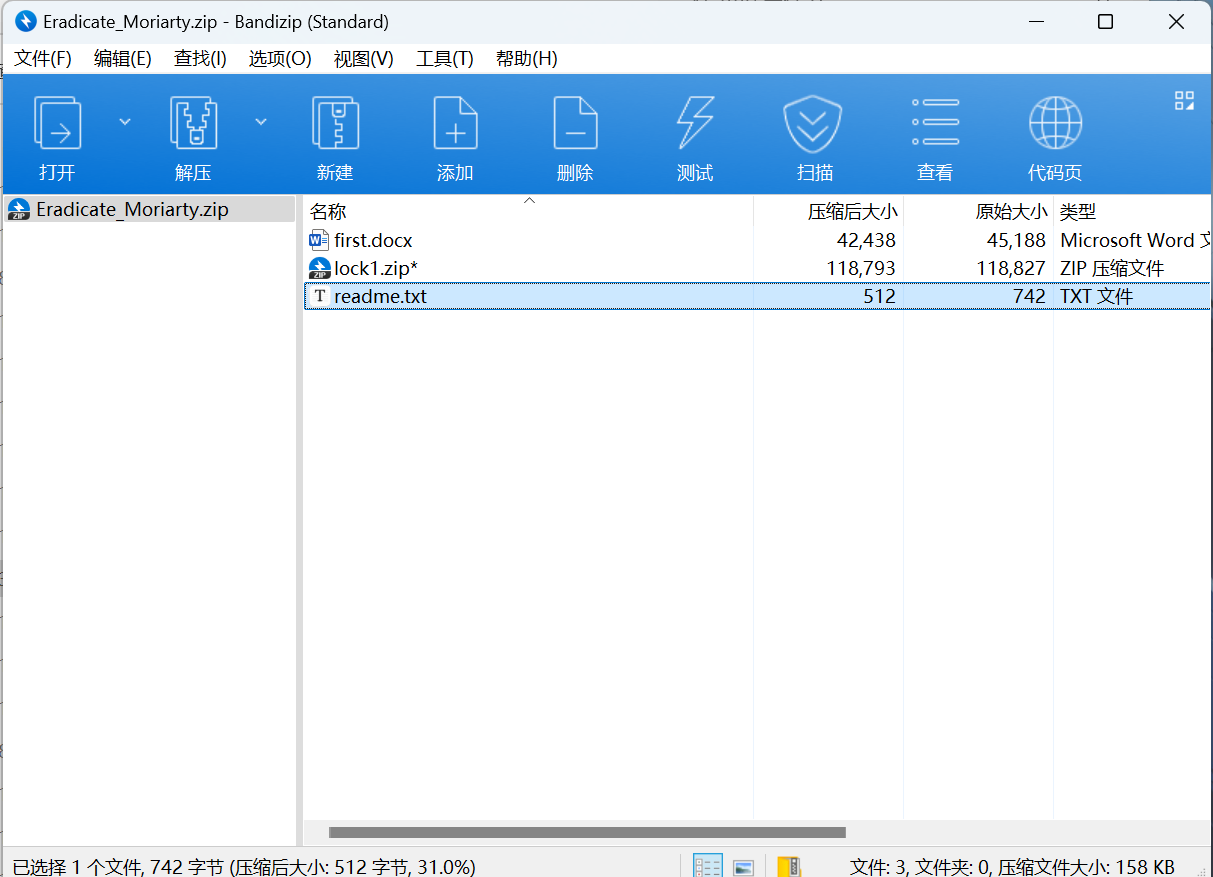This screenshot has width=1213, height=877.
Task: Open the 工具(T) menu
Action: click(445, 58)
